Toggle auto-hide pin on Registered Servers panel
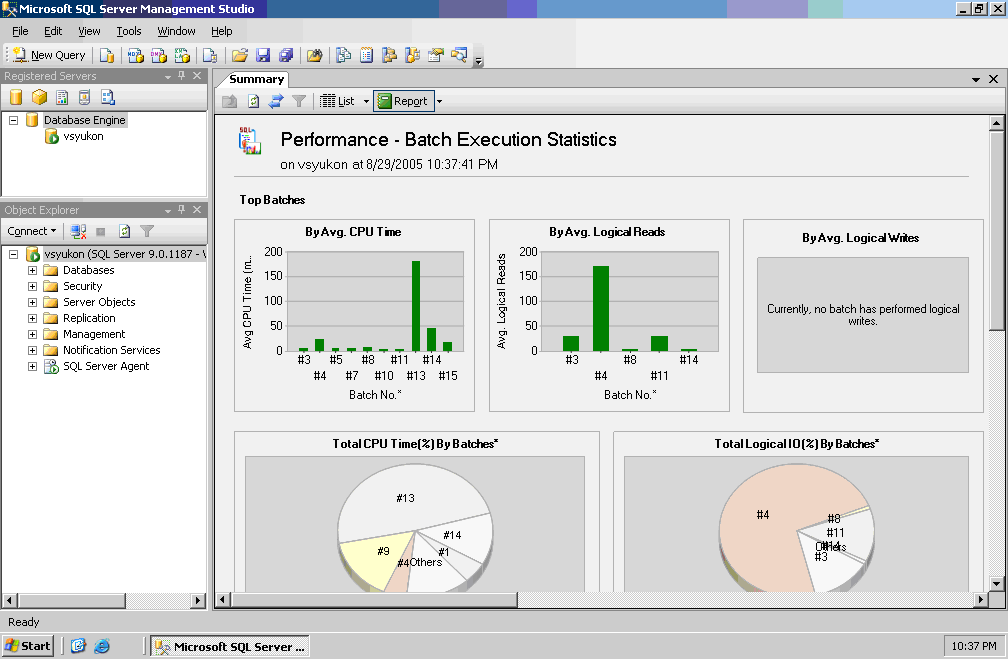 pyautogui.click(x=181, y=76)
